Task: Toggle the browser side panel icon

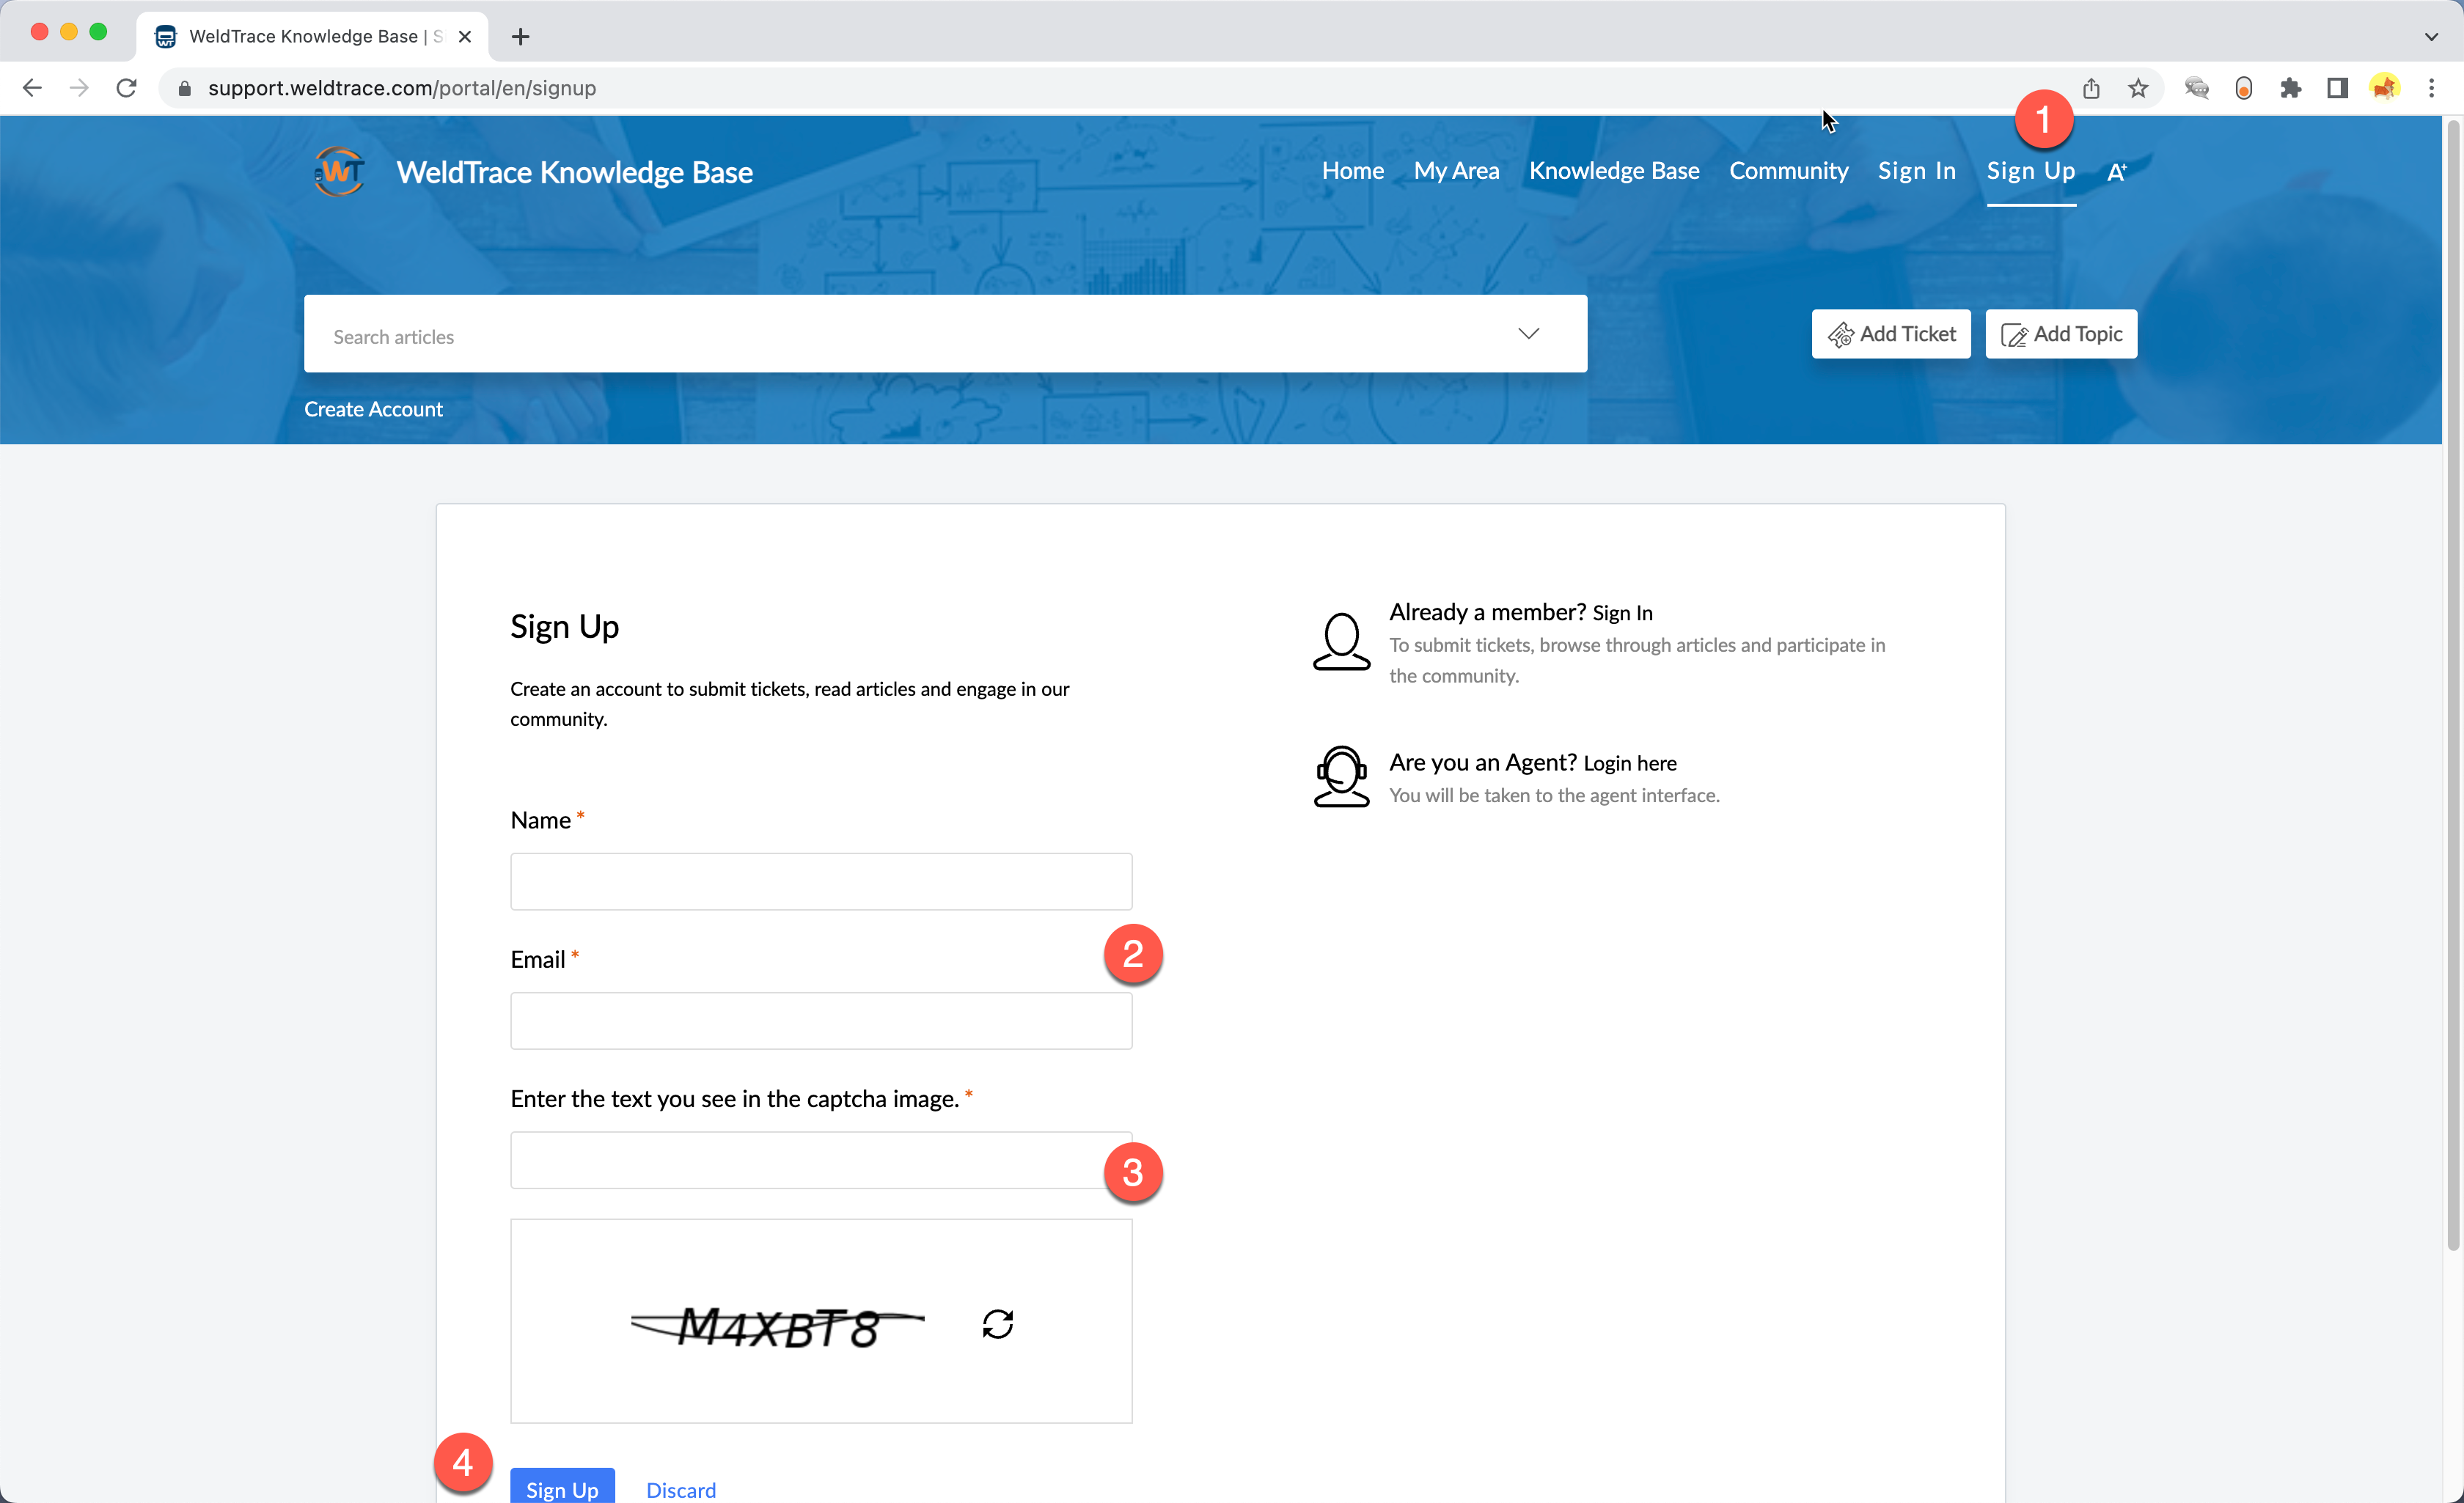Action: [x=2337, y=88]
